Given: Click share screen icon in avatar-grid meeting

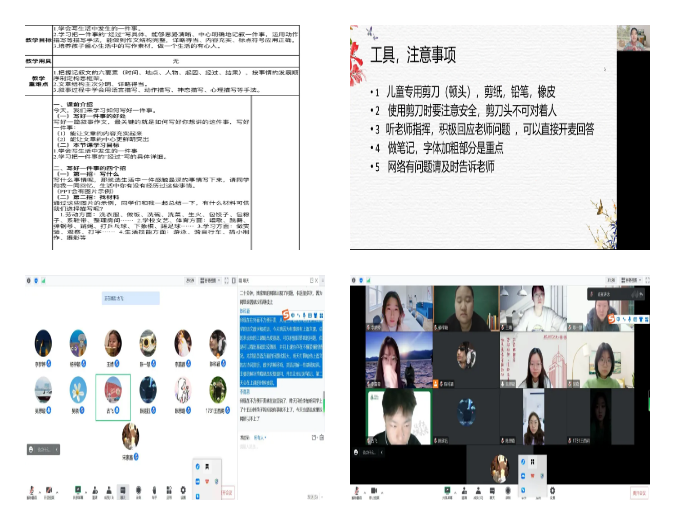Looking at the screenshot, I should (x=78, y=492).
